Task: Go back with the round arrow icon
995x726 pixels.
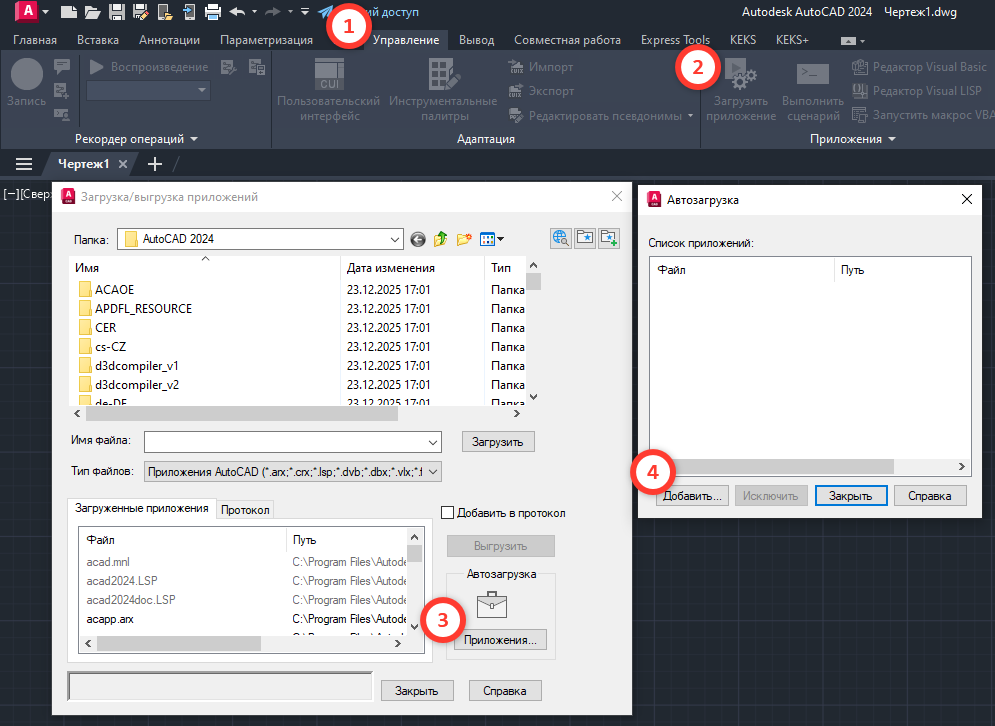Action: pyautogui.click(x=418, y=239)
